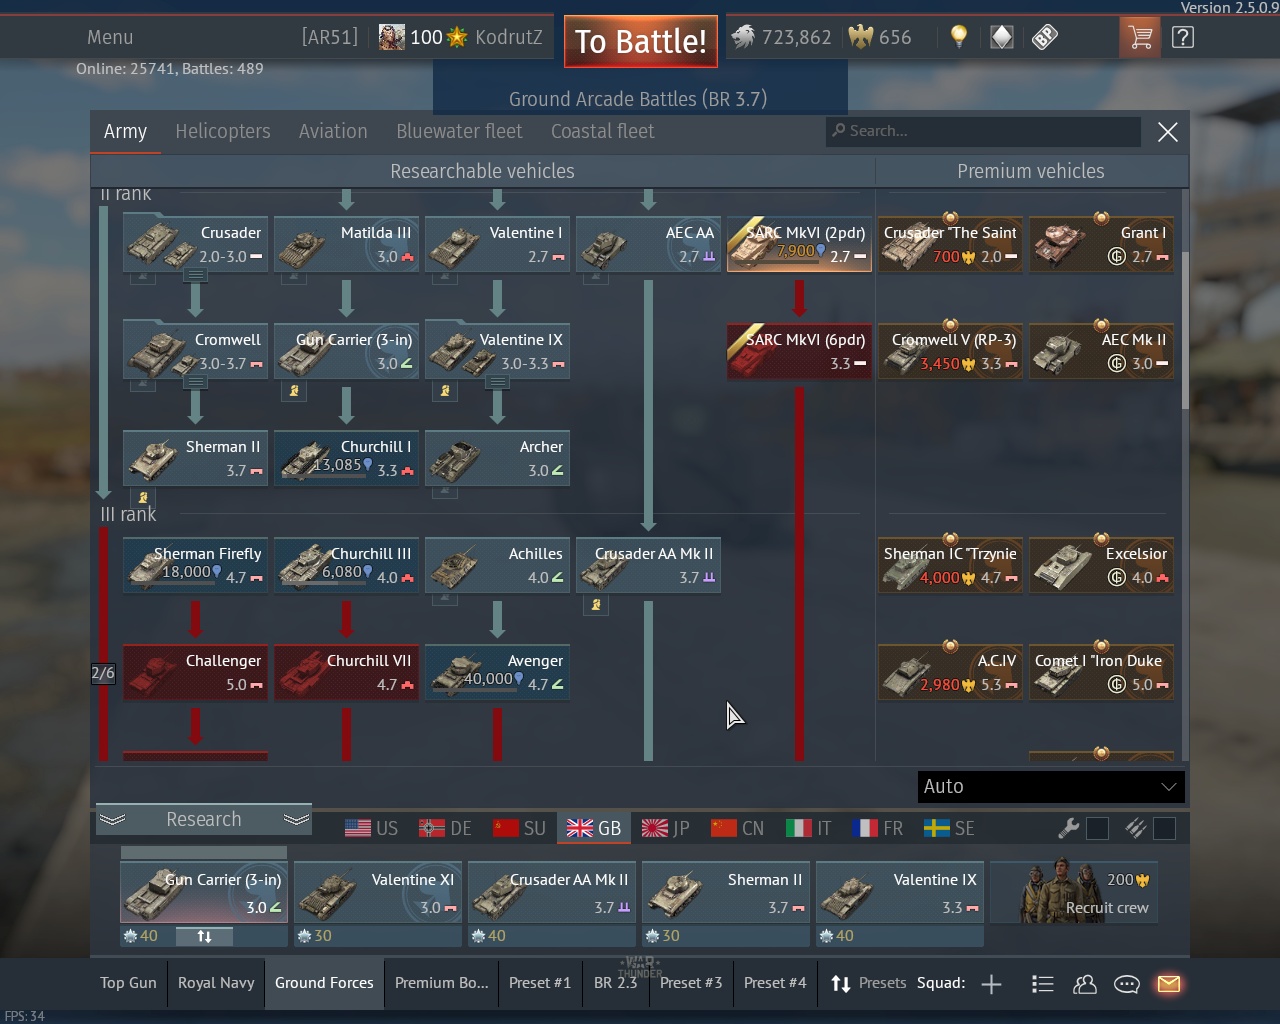The height and width of the screenshot is (1024, 1280).
Task: Select the SU nation tab
Action: coord(520,829)
